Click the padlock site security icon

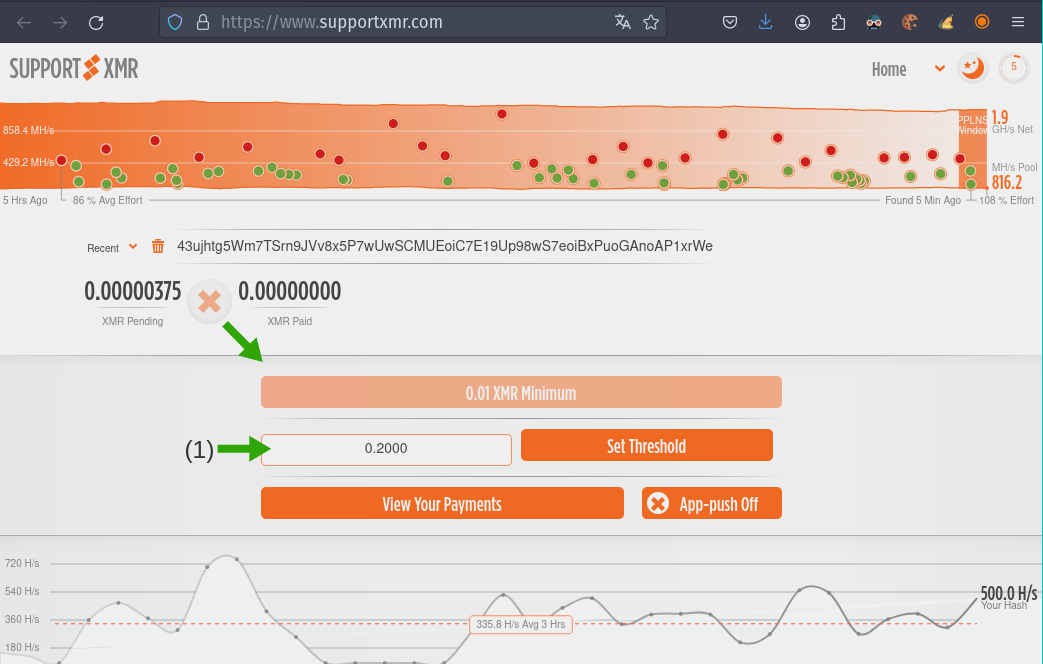[x=203, y=23]
